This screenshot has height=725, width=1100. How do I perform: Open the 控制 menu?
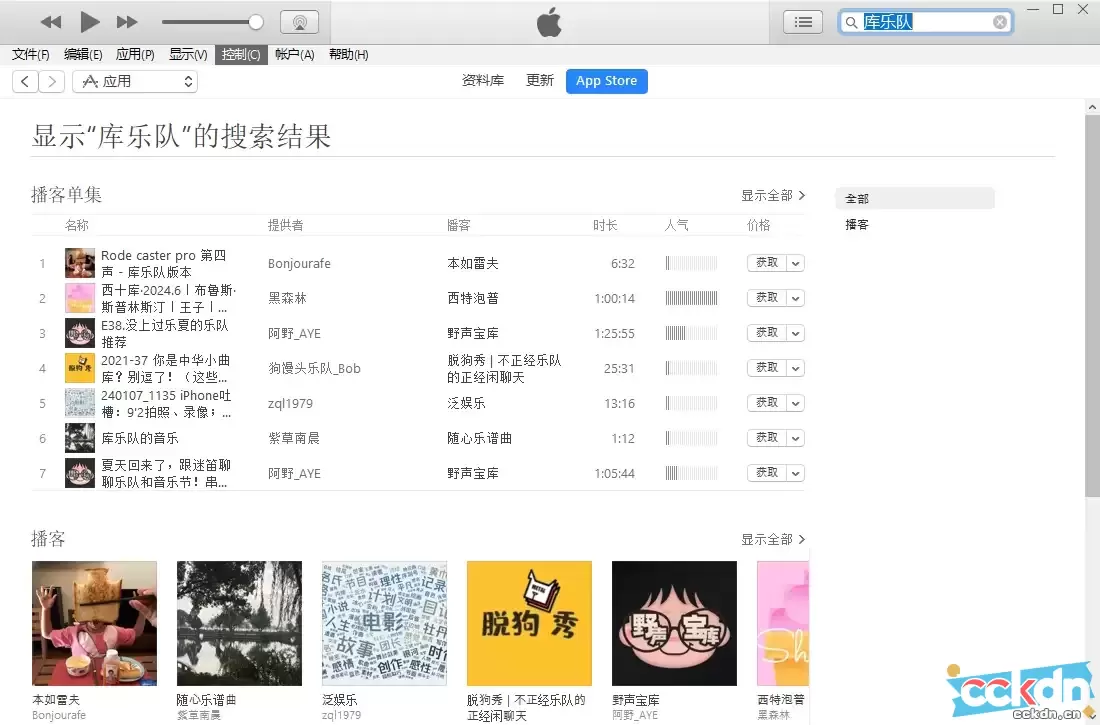coord(240,55)
